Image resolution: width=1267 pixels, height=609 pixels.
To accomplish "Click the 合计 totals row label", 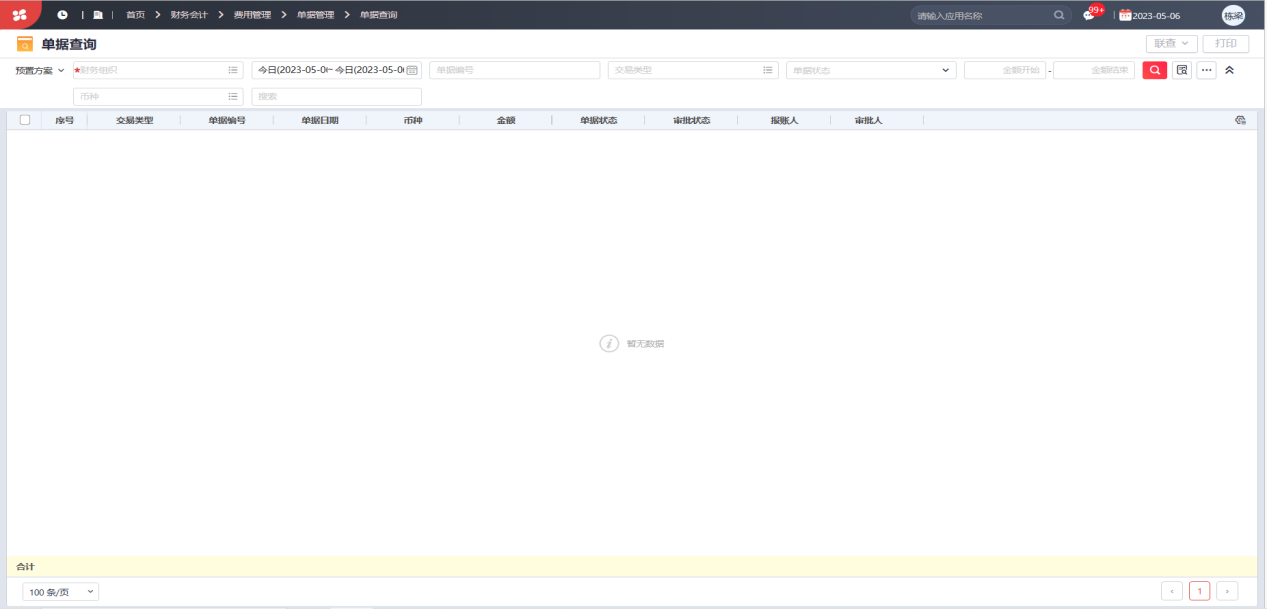I will click(x=25, y=567).
